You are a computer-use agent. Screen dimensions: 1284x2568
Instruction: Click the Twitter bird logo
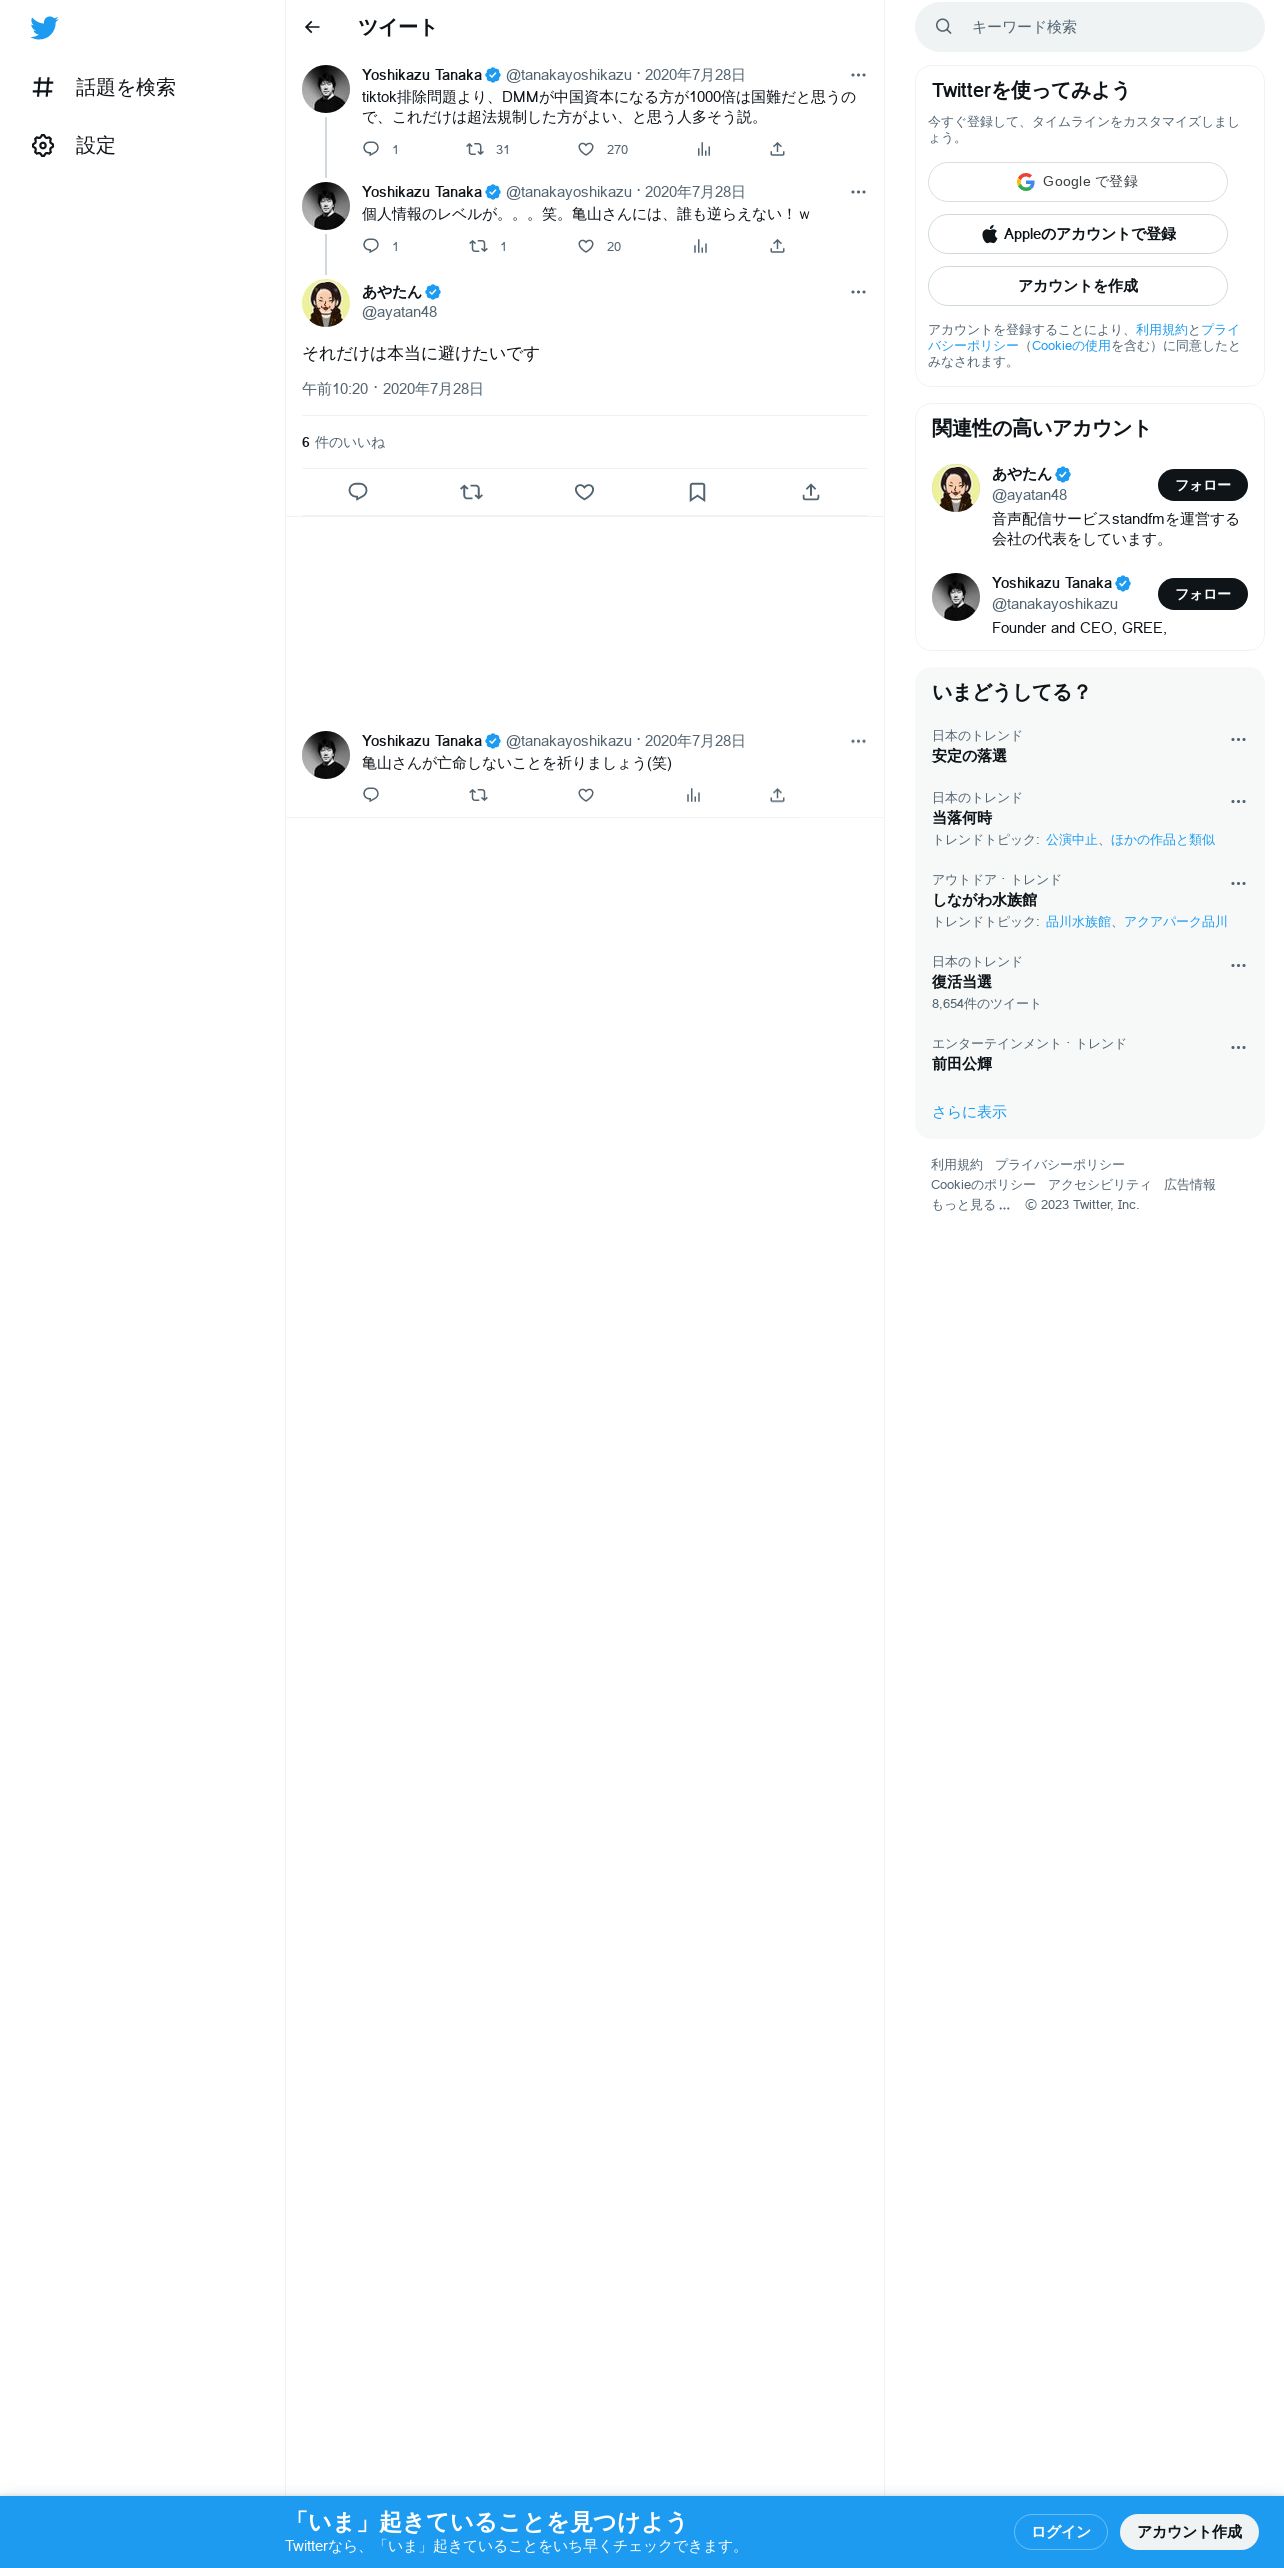pos(44,28)
